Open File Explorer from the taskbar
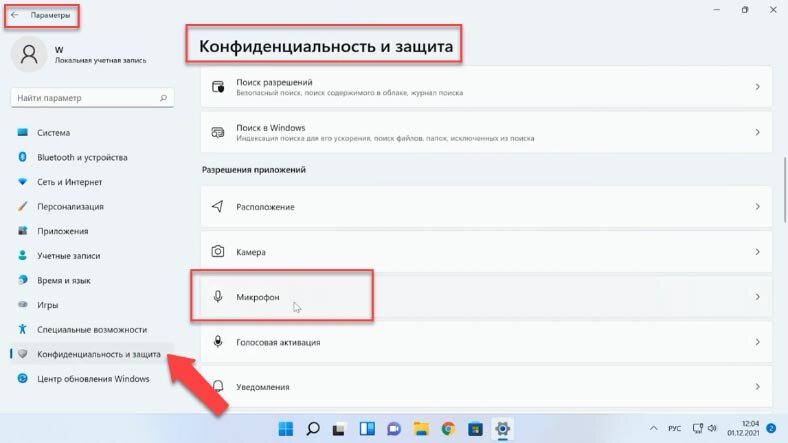788x443 pixels. 421,428
